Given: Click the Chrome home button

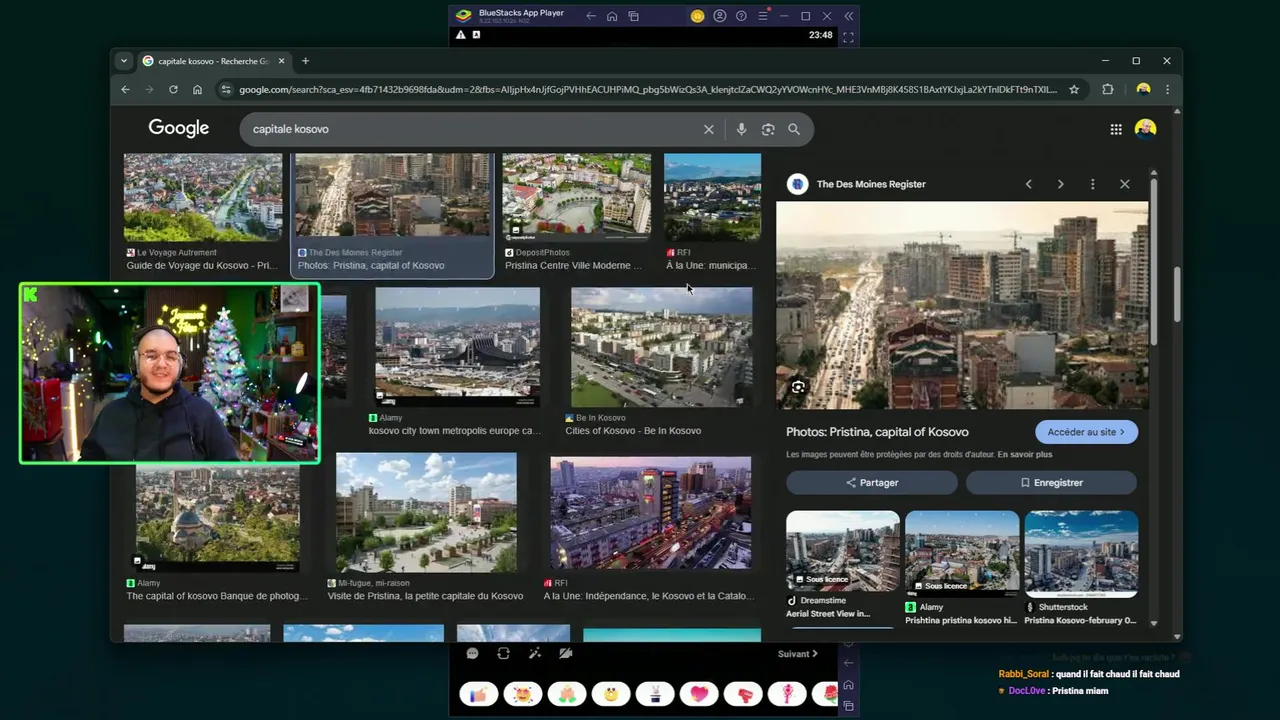Looking at the screenshot, I should 197,89.
